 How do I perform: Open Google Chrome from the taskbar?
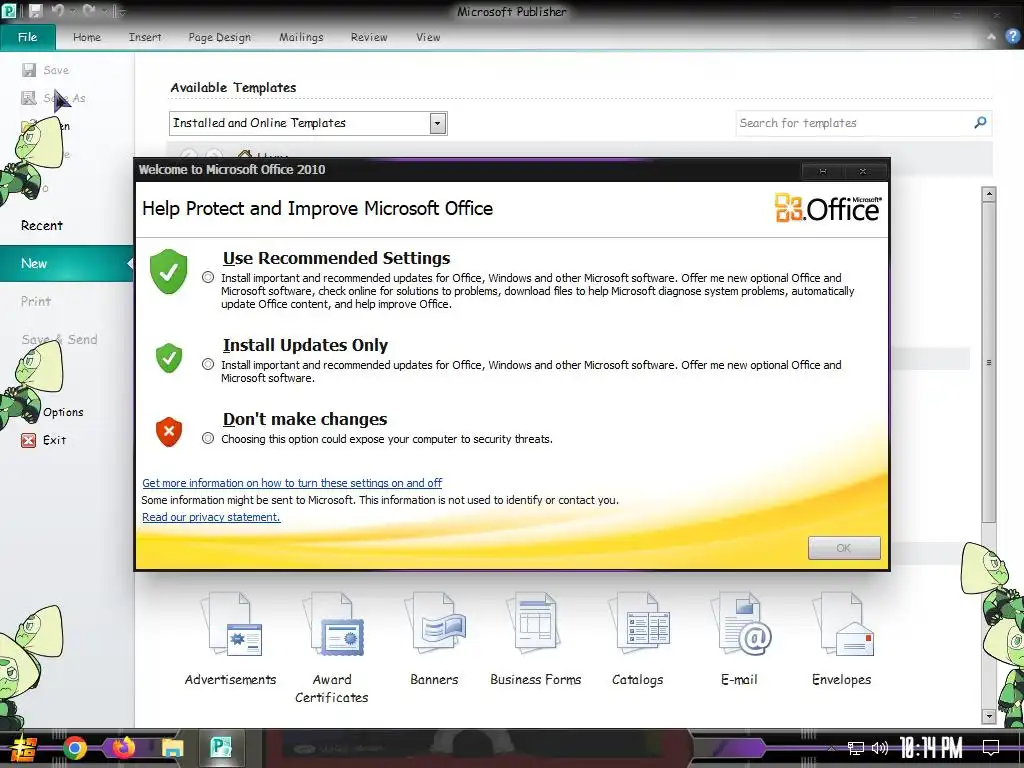[74, 748]
